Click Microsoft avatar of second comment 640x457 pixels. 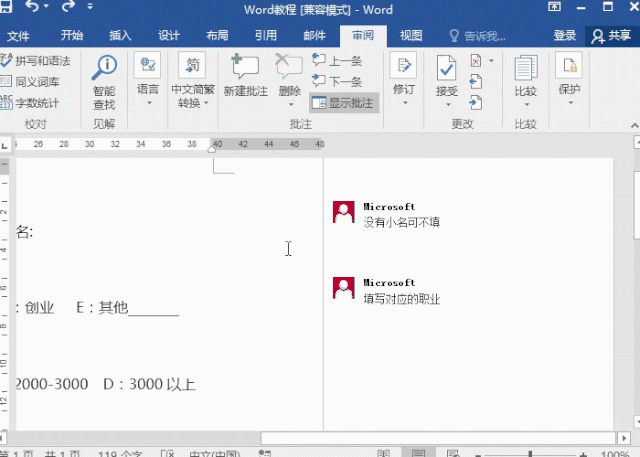(343, 288)
